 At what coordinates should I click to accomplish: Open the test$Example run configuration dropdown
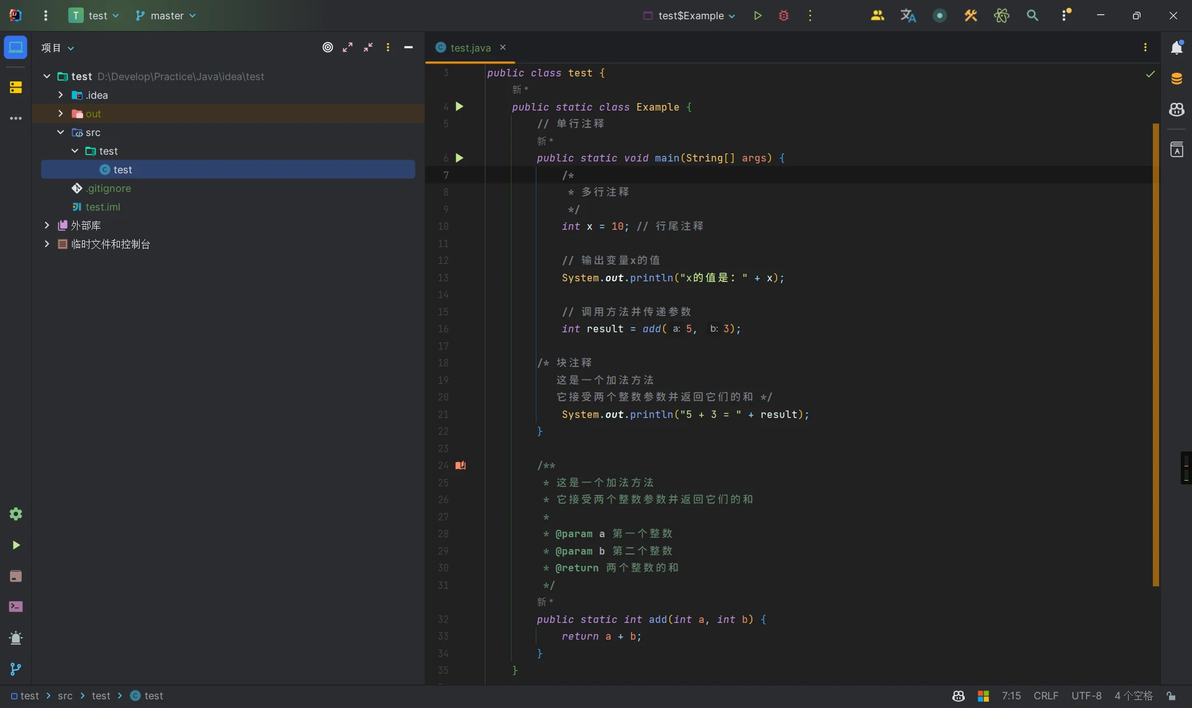[690, 15]
